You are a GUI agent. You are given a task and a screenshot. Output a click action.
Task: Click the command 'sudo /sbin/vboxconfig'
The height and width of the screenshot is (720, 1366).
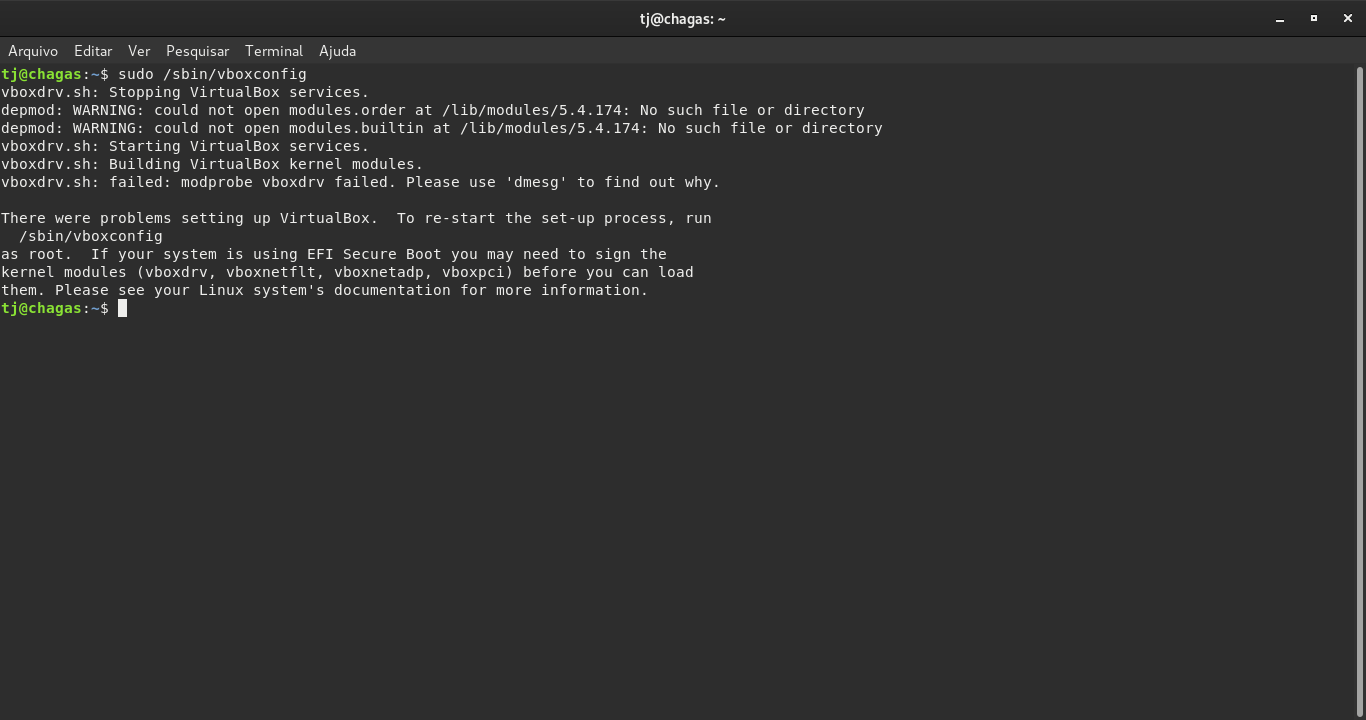(x=212, y=74)
